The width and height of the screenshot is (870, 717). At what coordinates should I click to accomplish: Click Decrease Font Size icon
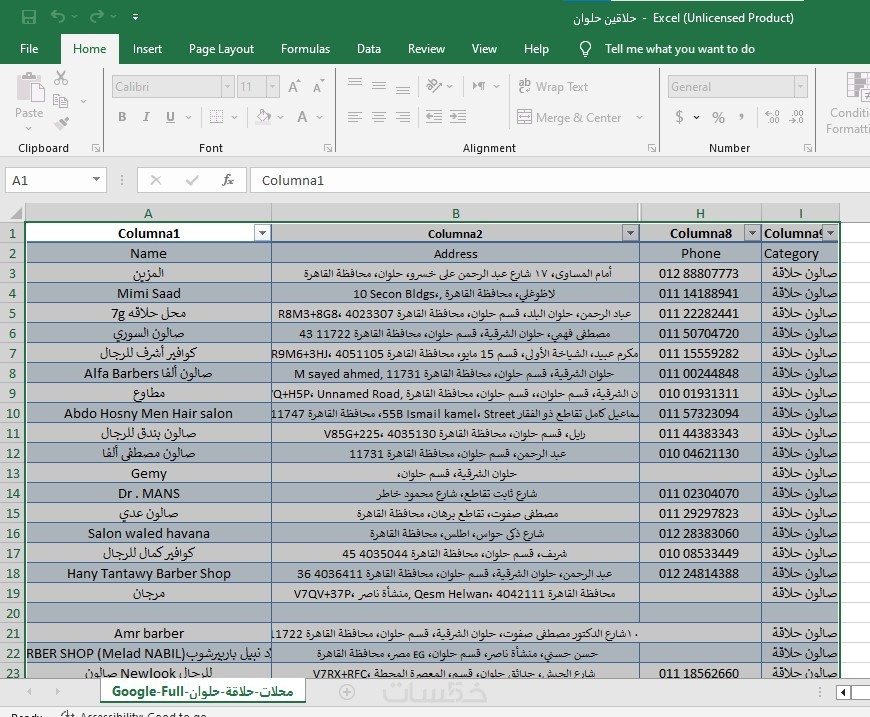[318, 87]
